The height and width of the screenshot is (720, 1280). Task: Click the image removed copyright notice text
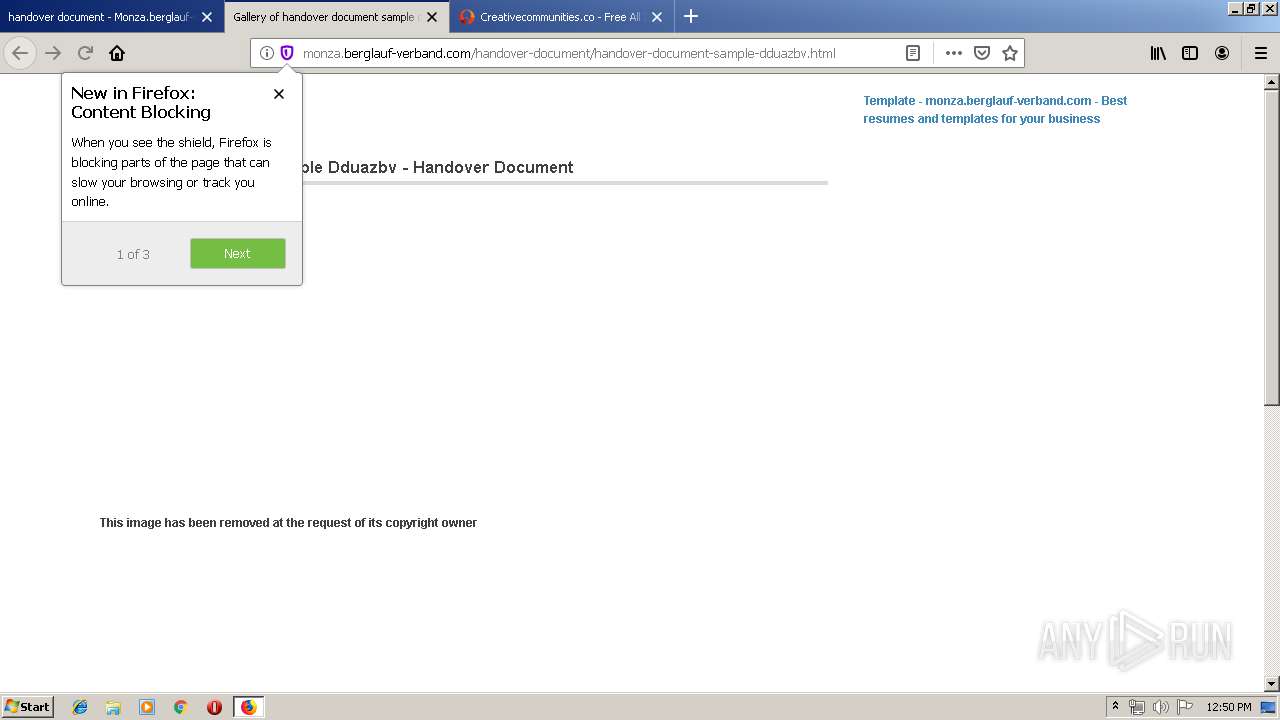pyautogui.click(x=288, y=523)
